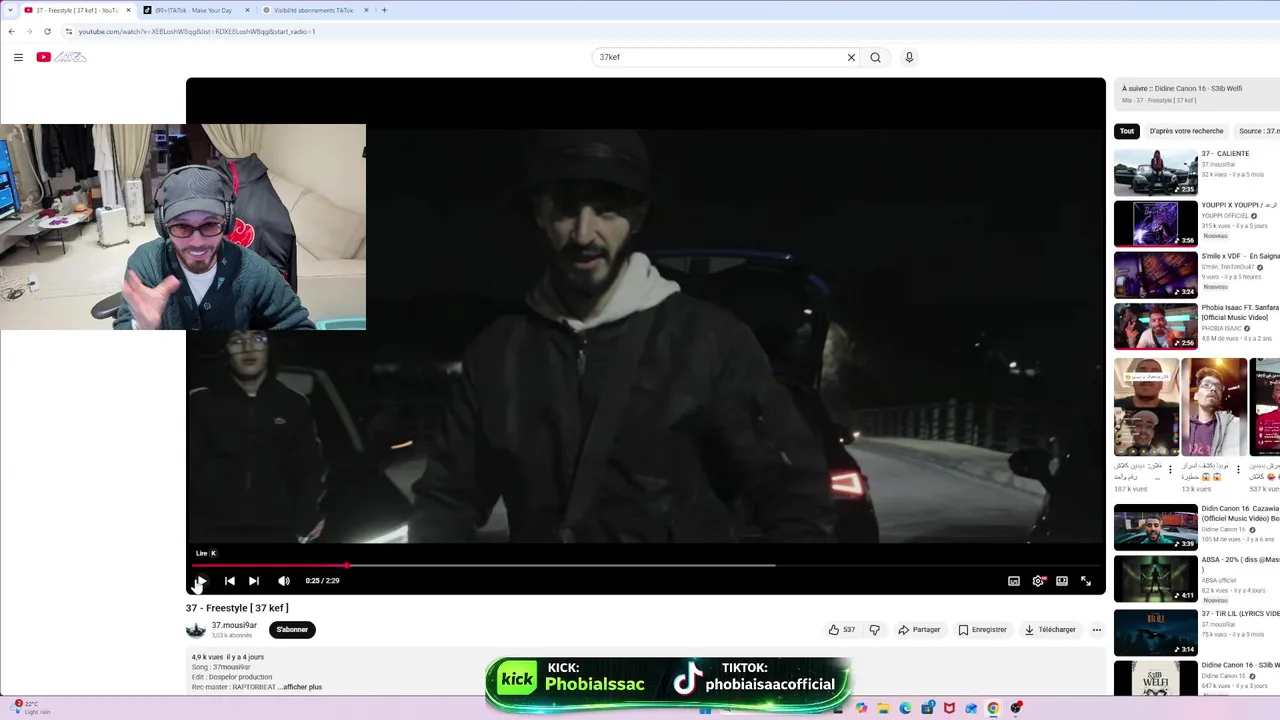Seek along the red video progress bar
The height and width of the screenshot is (720, 1280).
(646, 565)
